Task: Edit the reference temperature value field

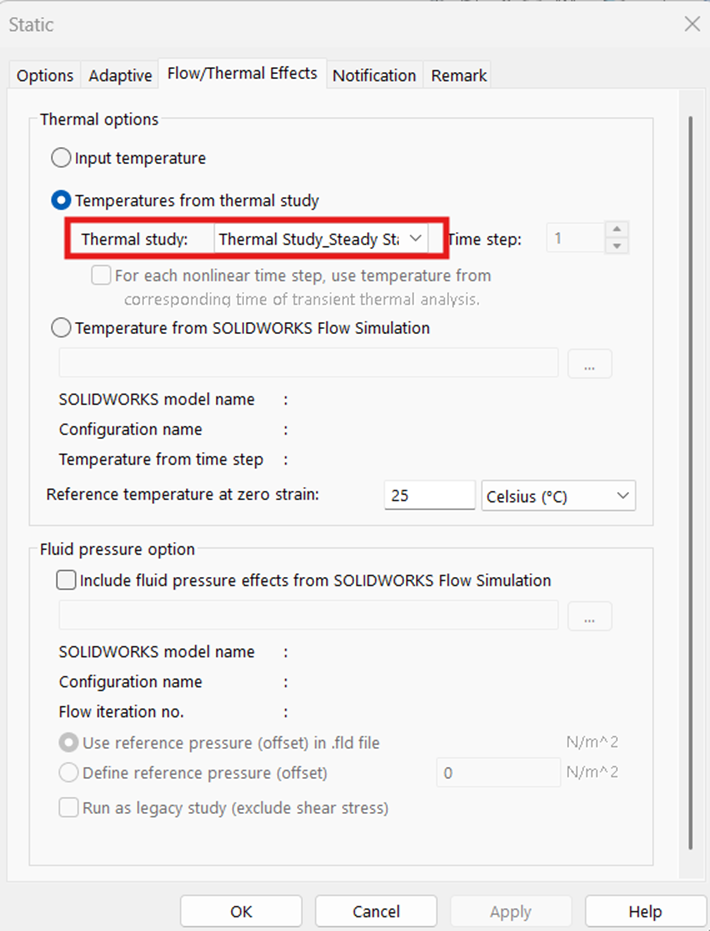Action: pyautogui.click(x=428, y=494)
